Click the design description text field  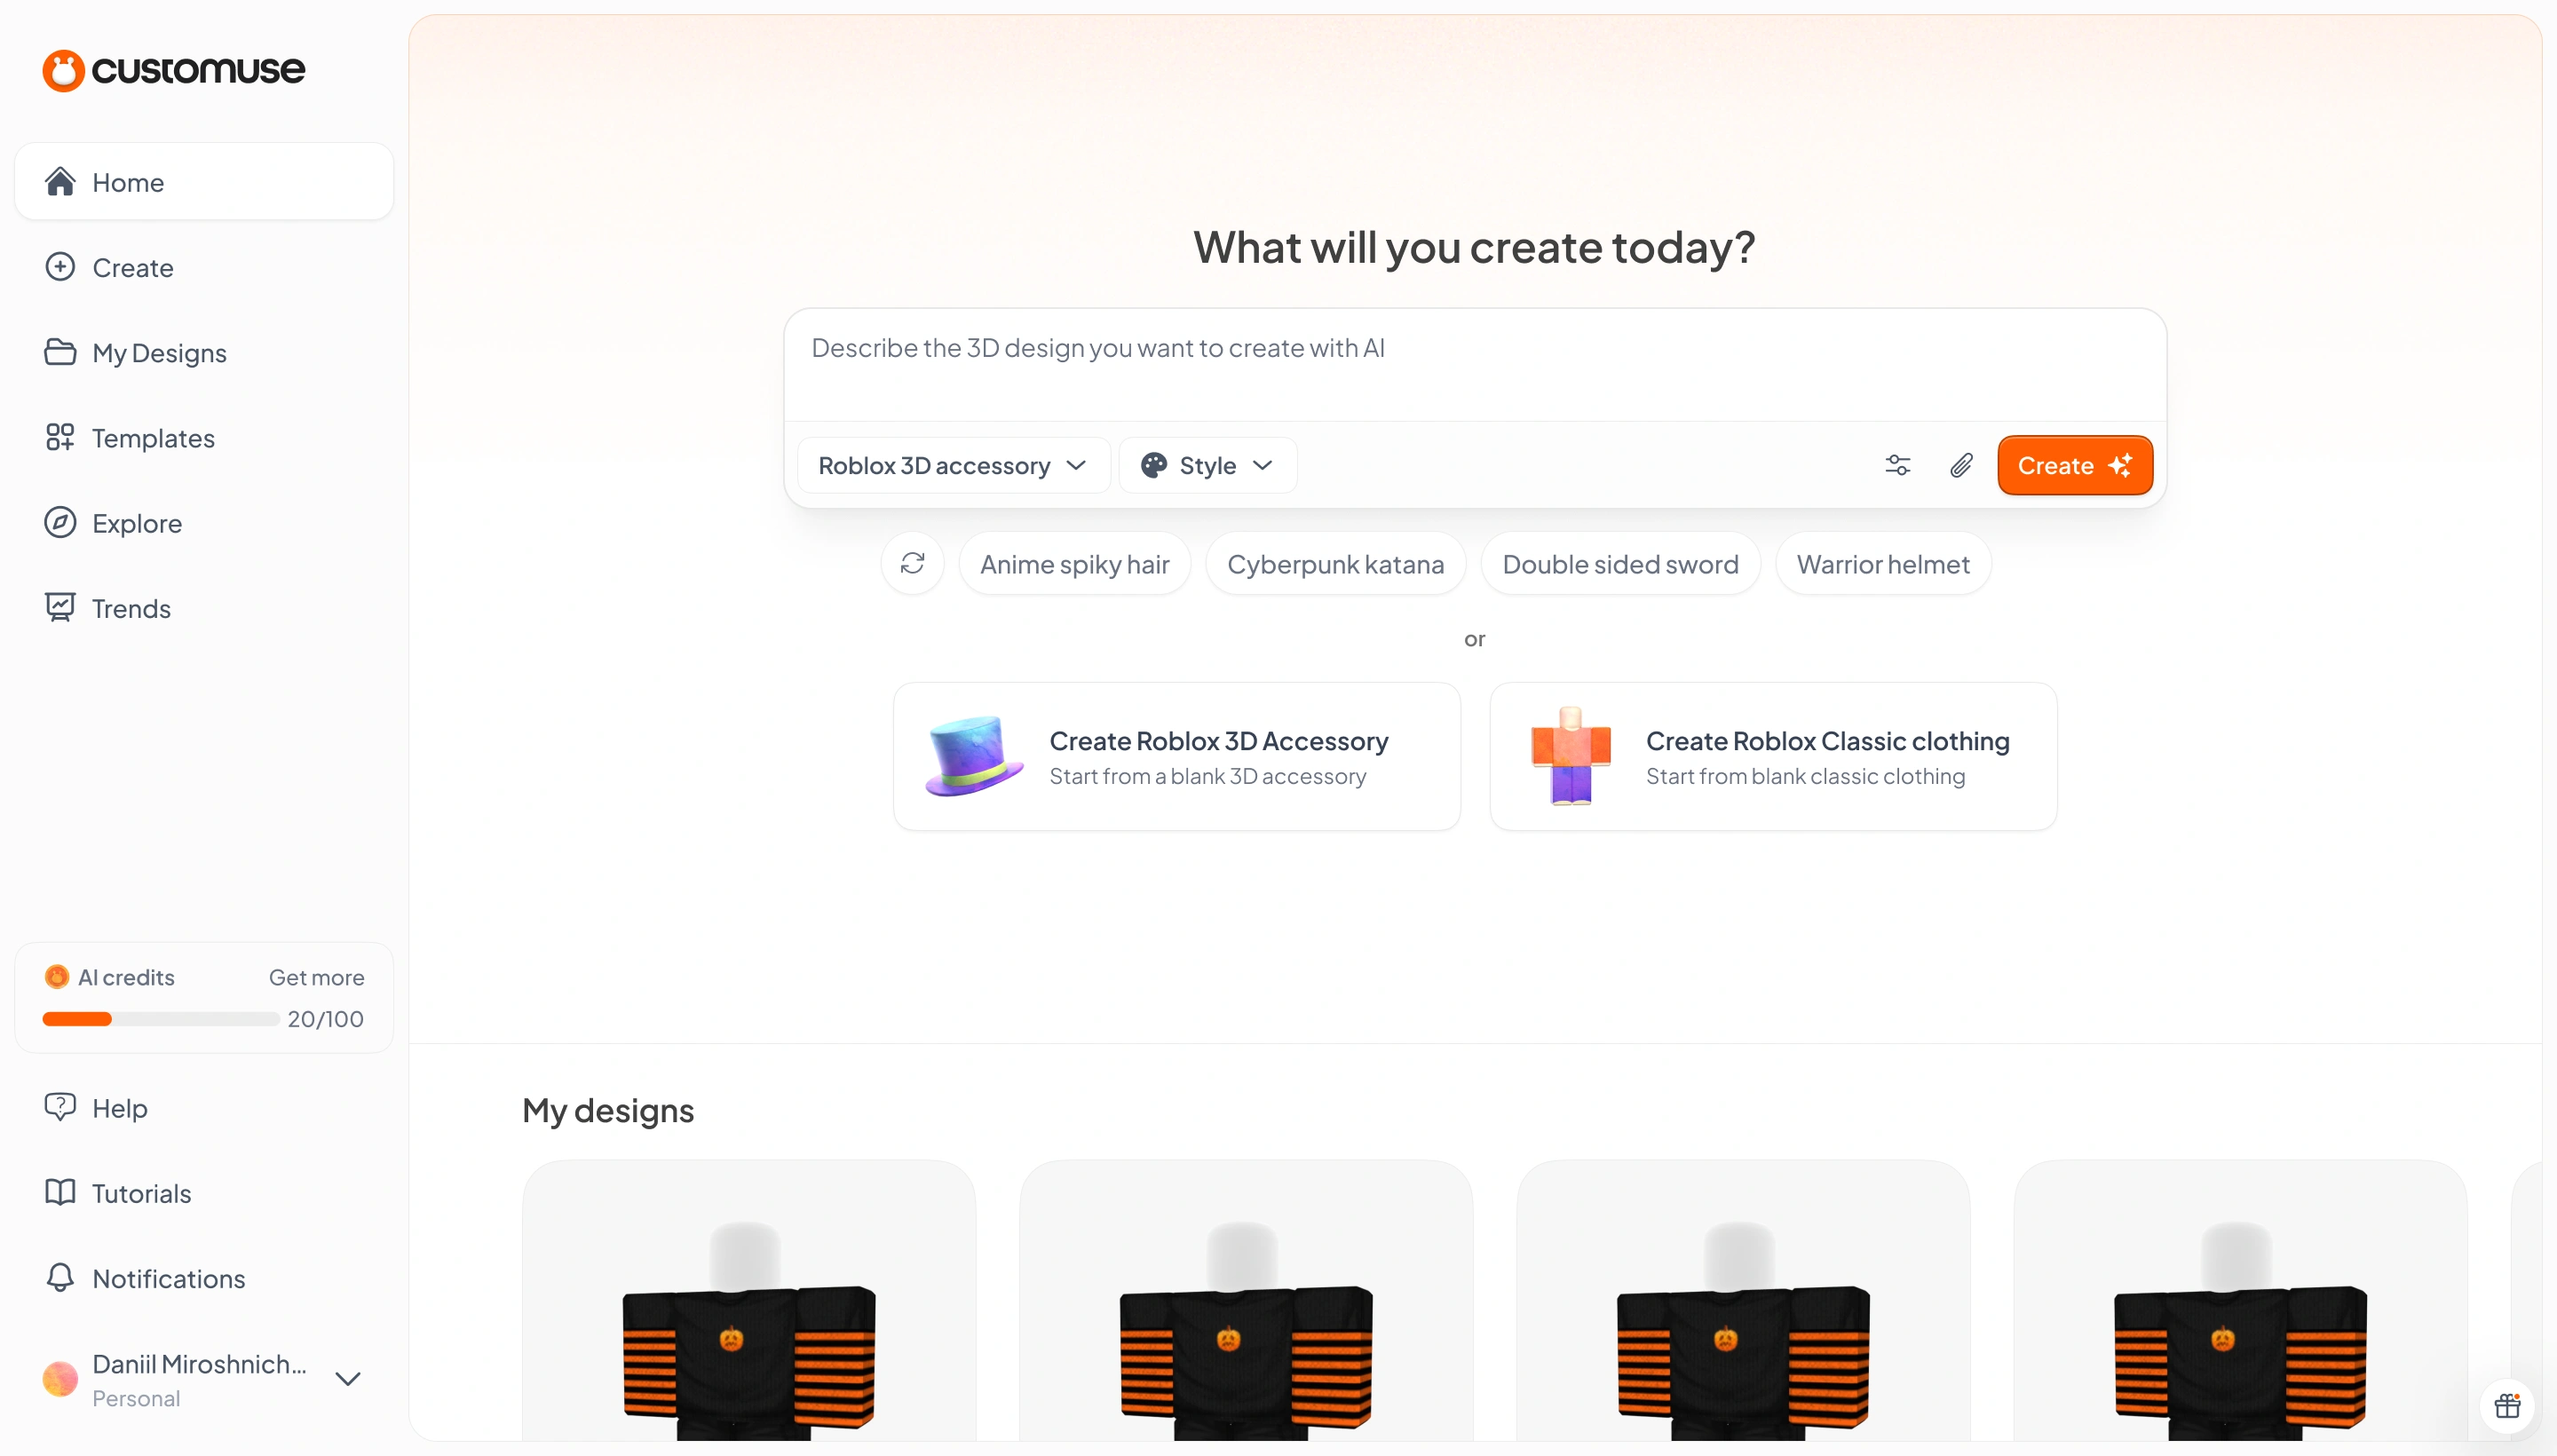click(x=1474, y=365)
